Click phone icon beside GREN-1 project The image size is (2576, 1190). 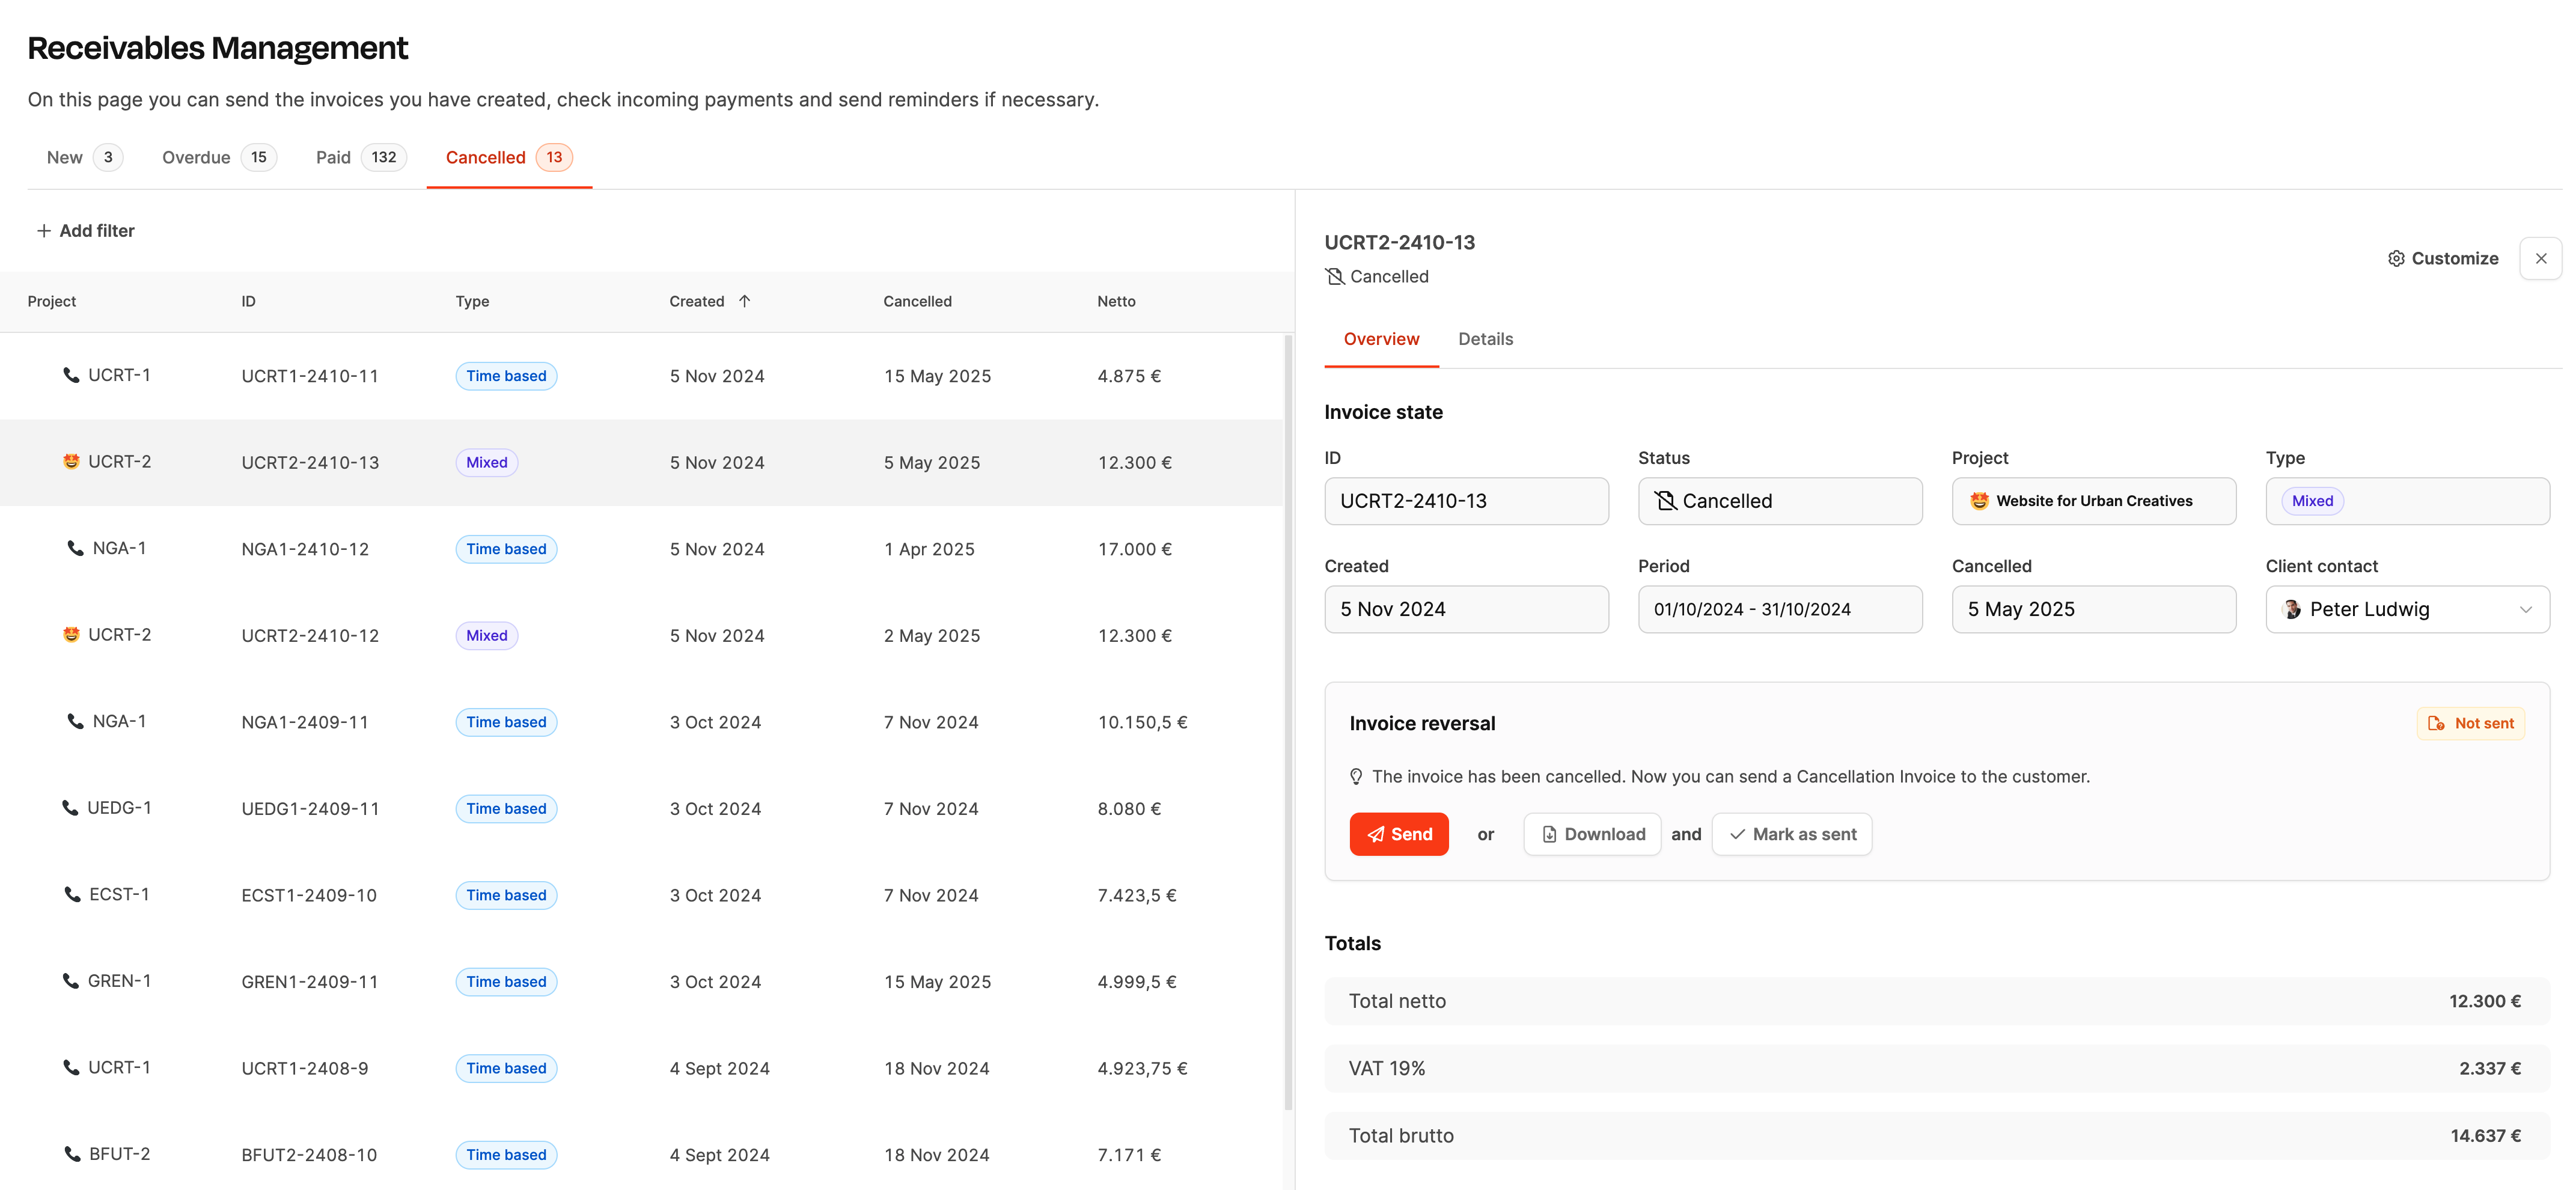coord(71,981)
